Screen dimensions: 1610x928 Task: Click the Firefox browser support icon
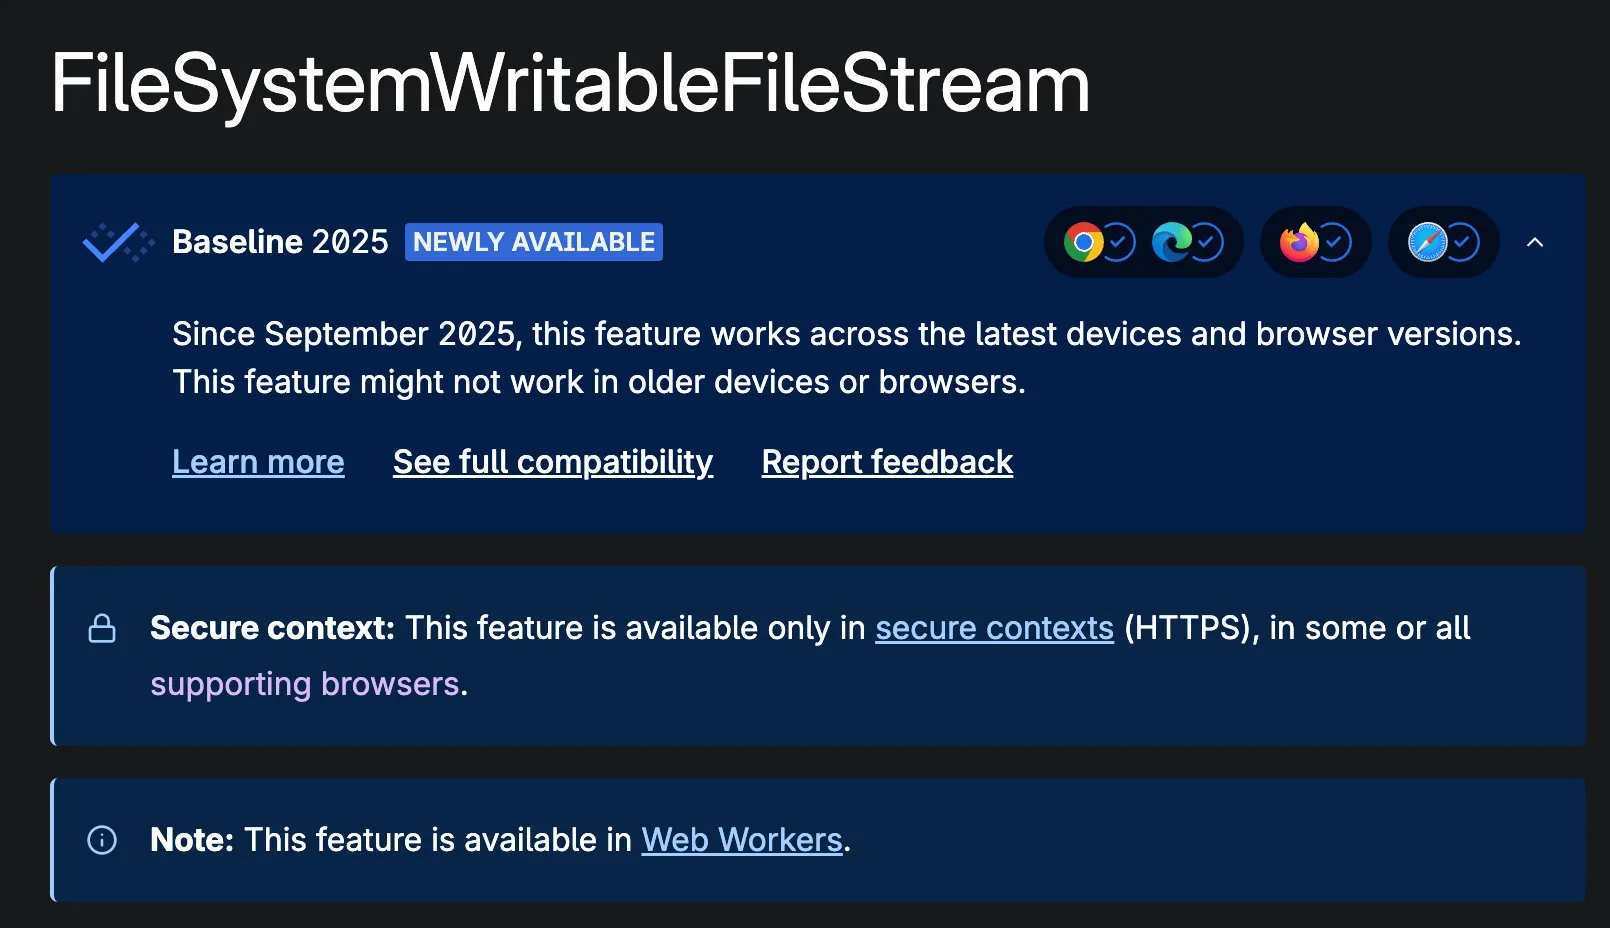pos(1299,242)
